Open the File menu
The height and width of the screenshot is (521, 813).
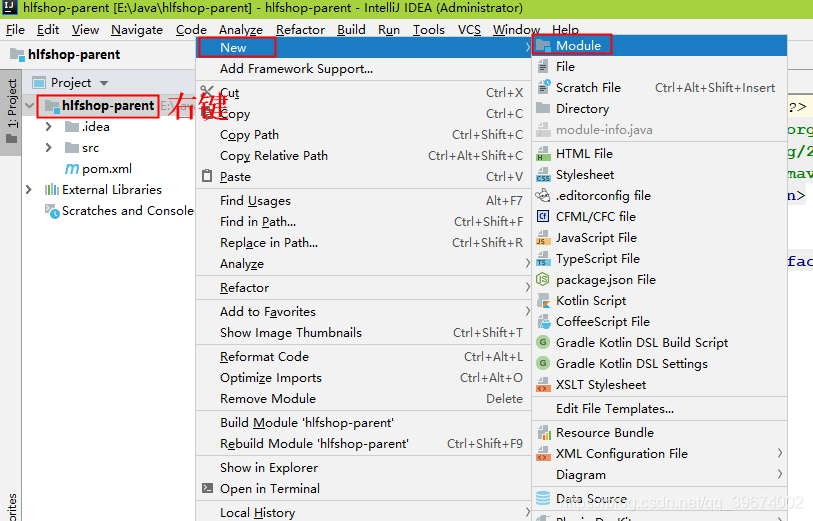pos(15,30)
